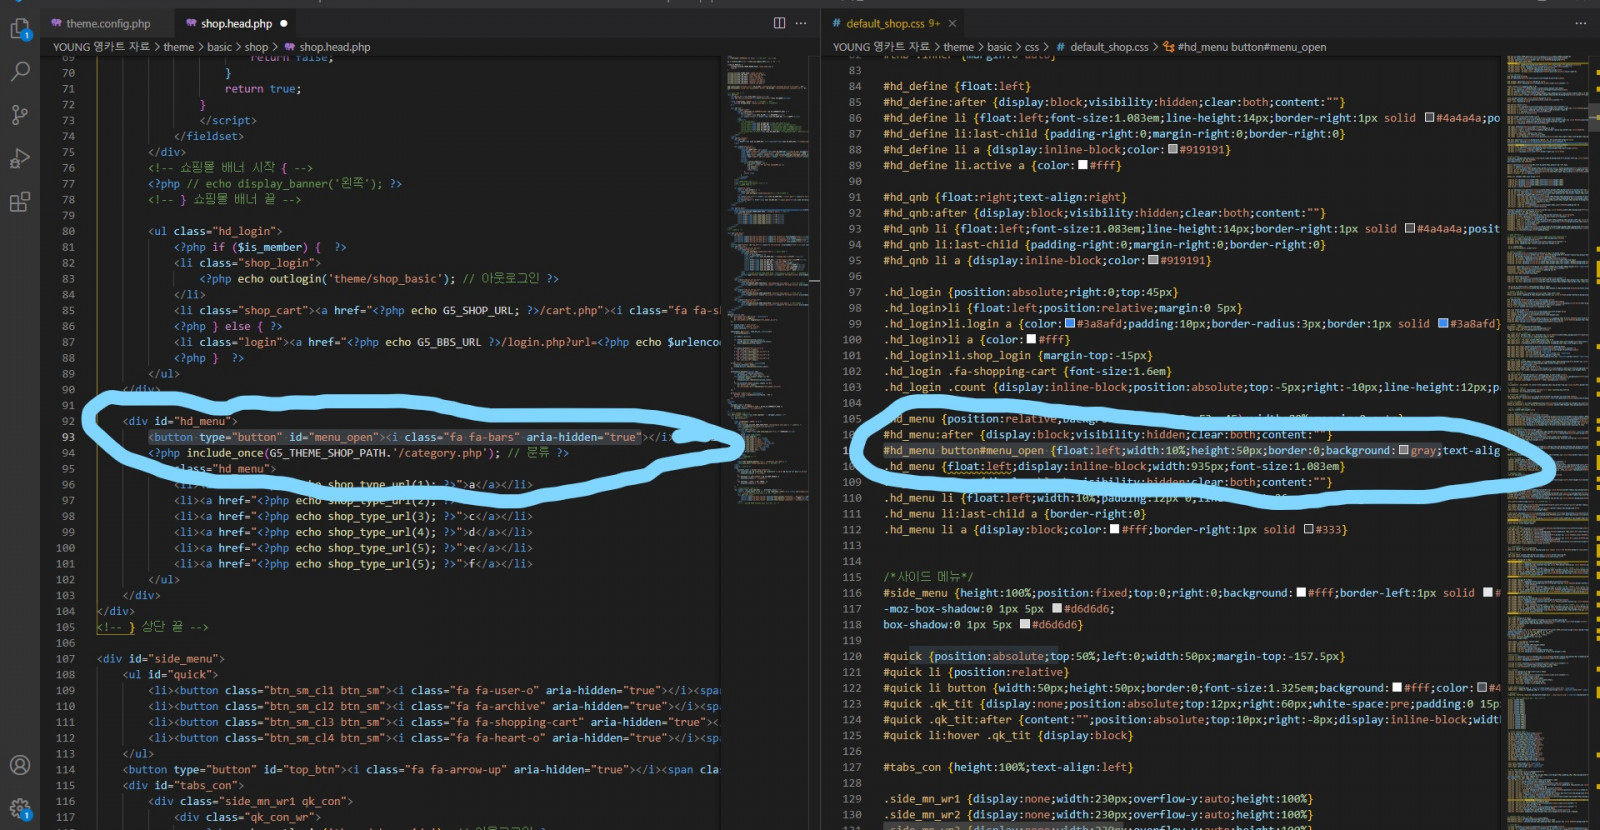Viewport: 1600px width, 830px height.
Task: Open the Accounts menu icon
Action: (x=20, y=766)
